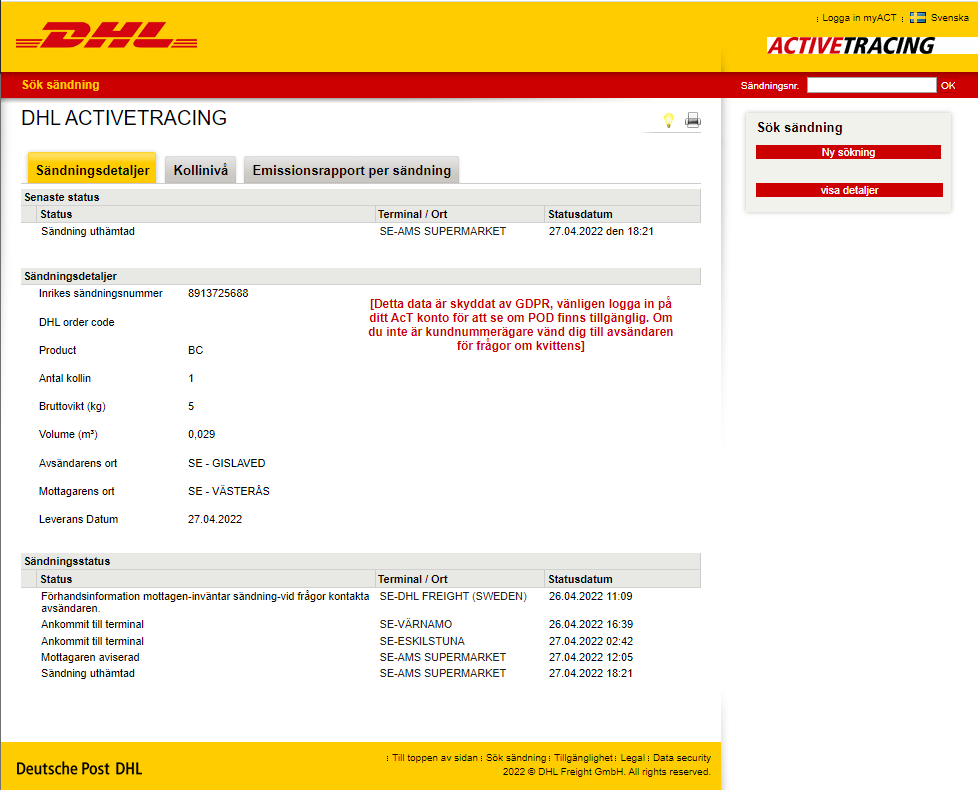Click the Deutsche Post DHL footer logo

[x=79, y=768]
